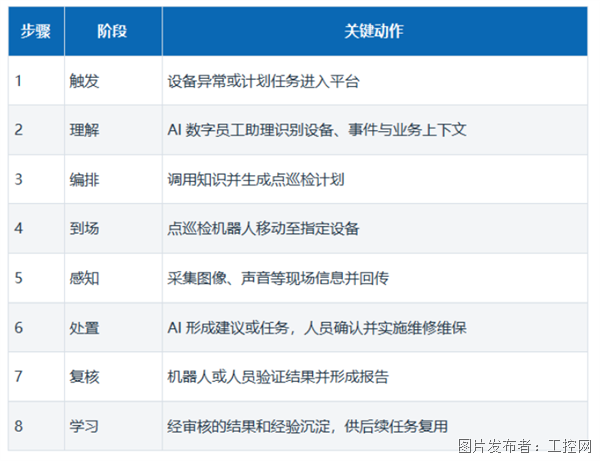Select the step number 2 cell
The height and width of the screenshot is (461, 600).
pos(36,130)
